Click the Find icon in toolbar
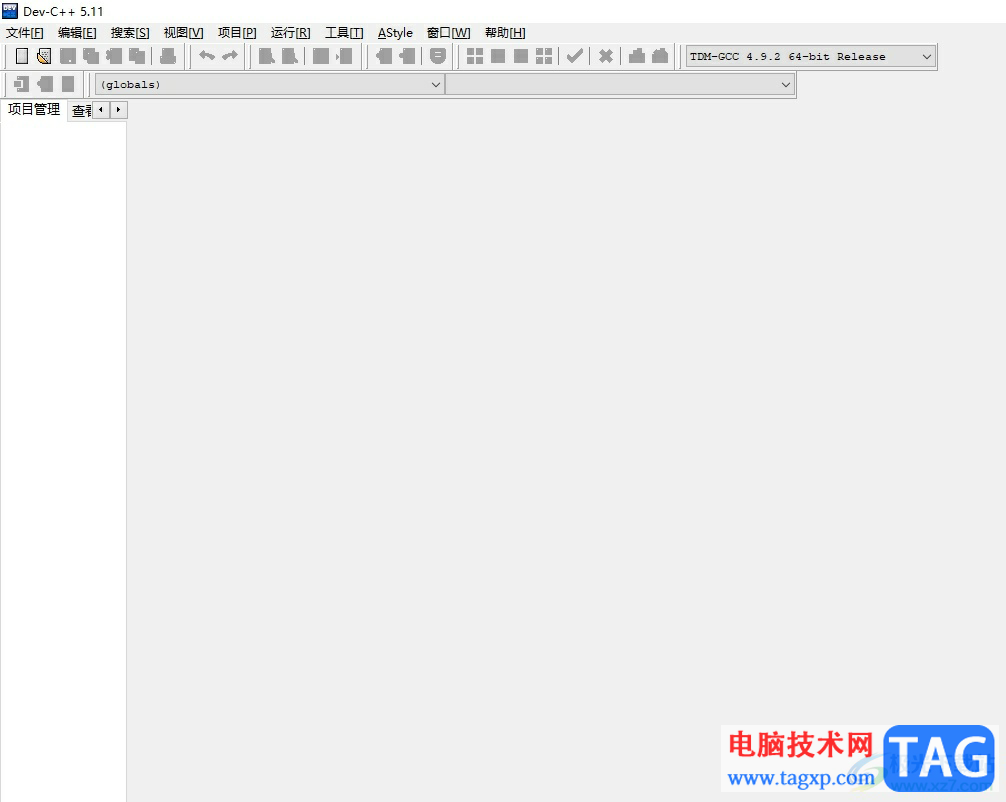Image resolution: width=1006 pixels, height=802 pixels. tap(266, 56)
